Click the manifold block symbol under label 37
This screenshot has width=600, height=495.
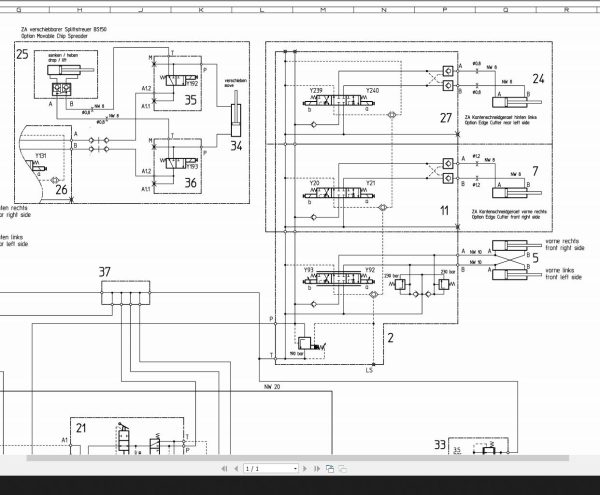126,293
